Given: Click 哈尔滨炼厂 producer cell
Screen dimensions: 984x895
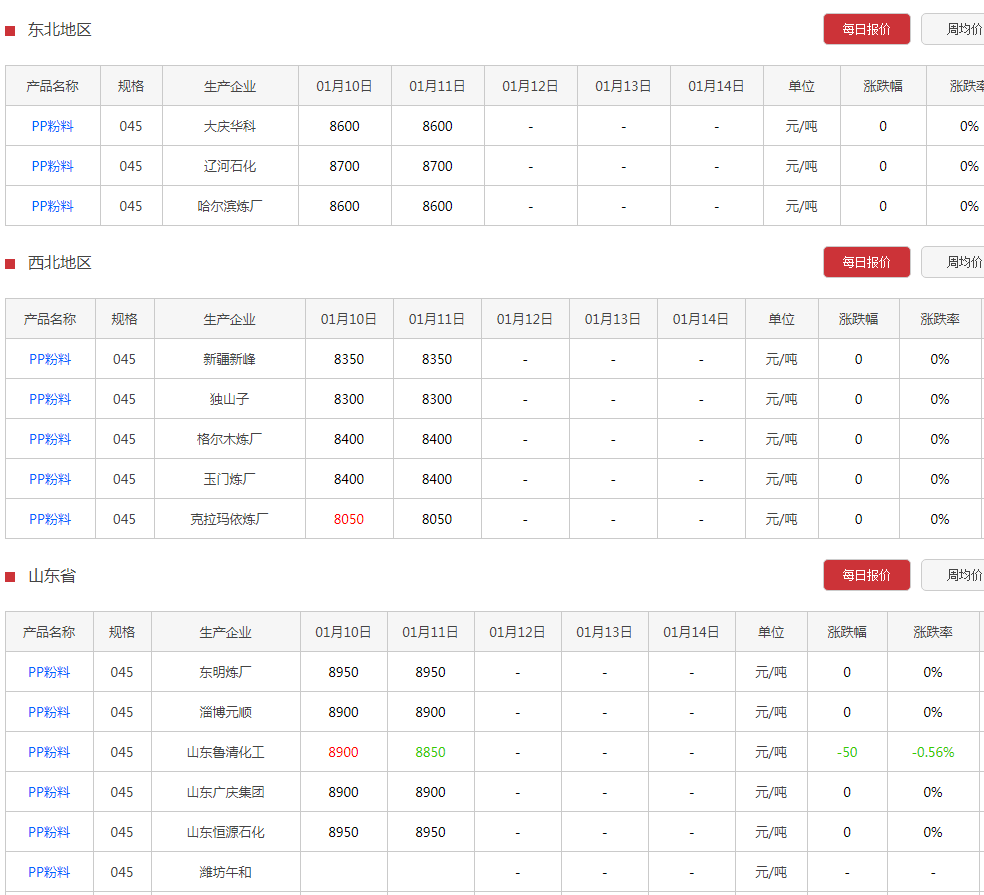Looking at the screenshot, I should pyautogui.click(x=230, y=206).
